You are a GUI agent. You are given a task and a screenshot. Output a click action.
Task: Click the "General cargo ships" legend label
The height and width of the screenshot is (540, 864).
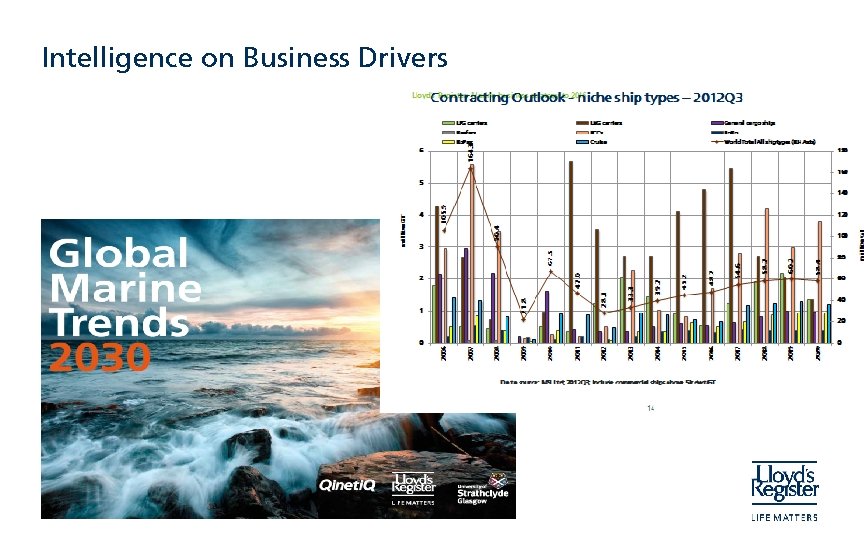(749, 123)
